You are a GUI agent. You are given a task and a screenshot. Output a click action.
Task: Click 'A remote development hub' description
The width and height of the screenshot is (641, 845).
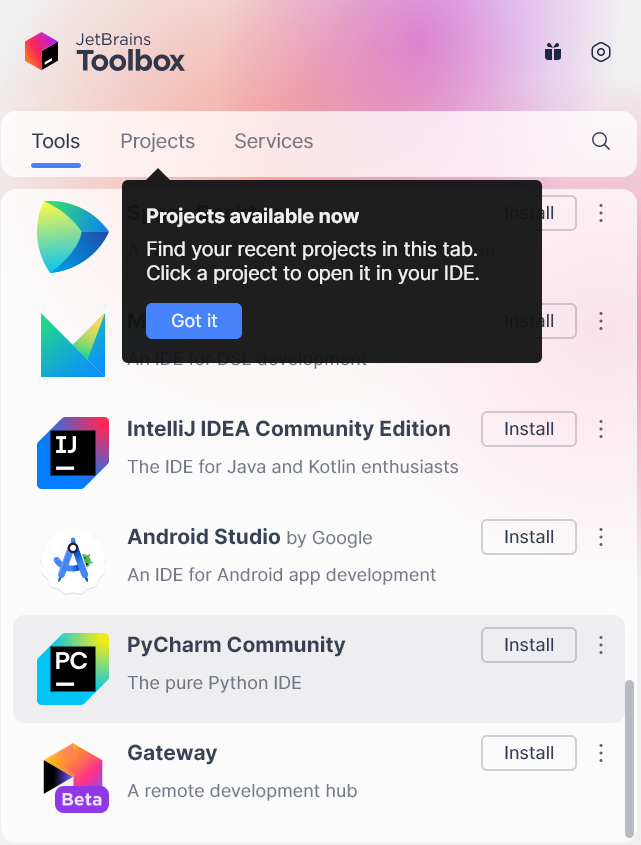[242, 791]
